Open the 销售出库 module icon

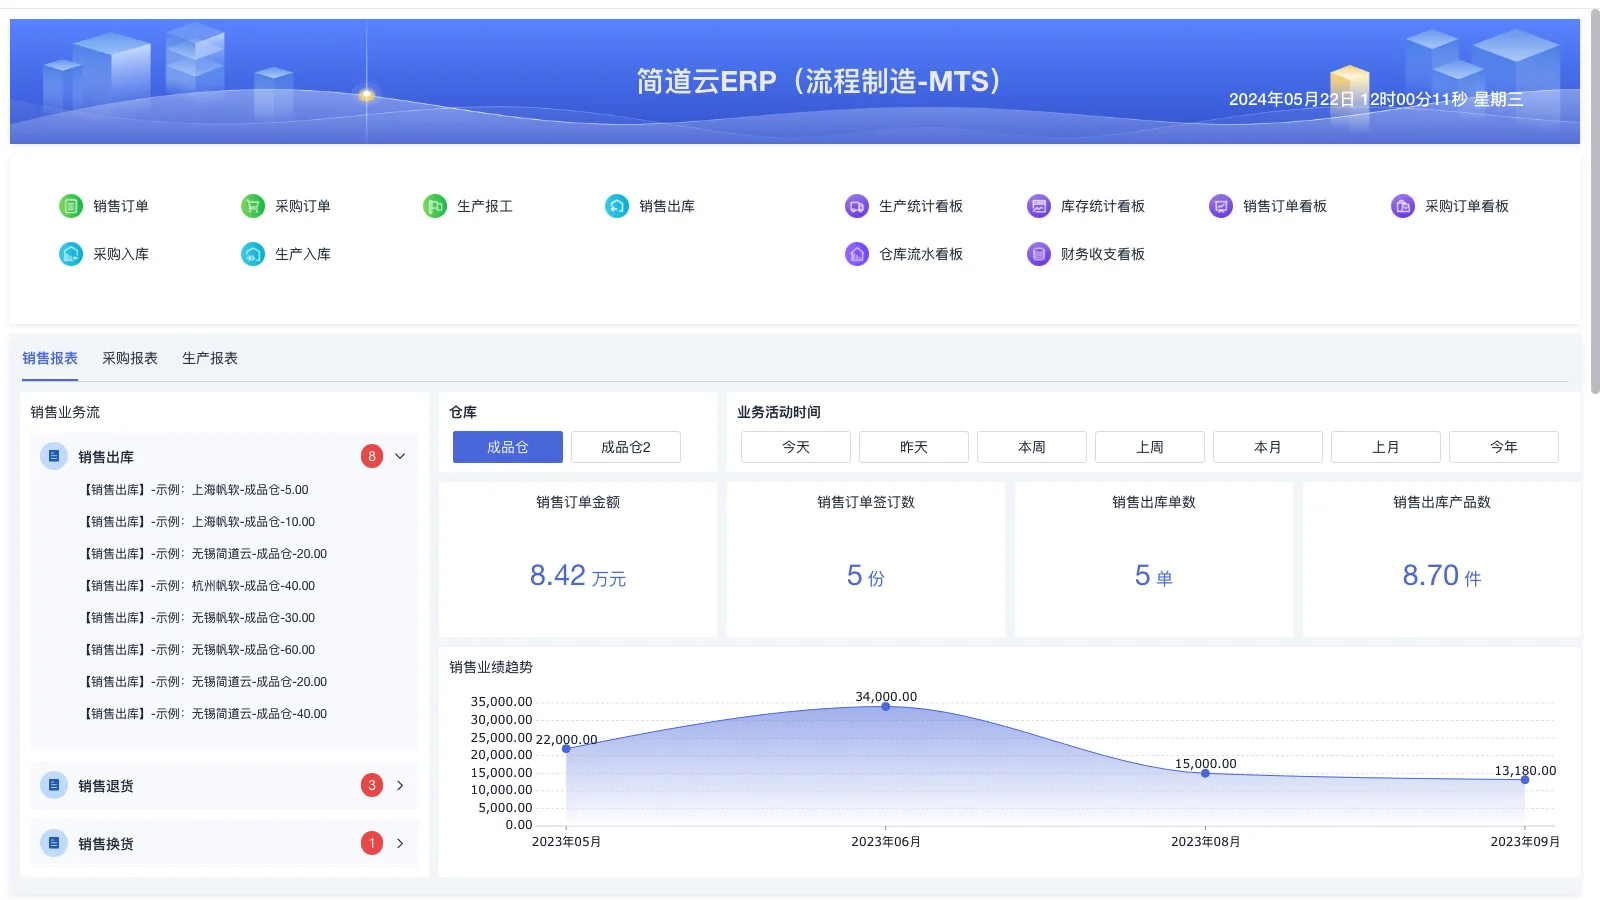(x=616, y=206)
